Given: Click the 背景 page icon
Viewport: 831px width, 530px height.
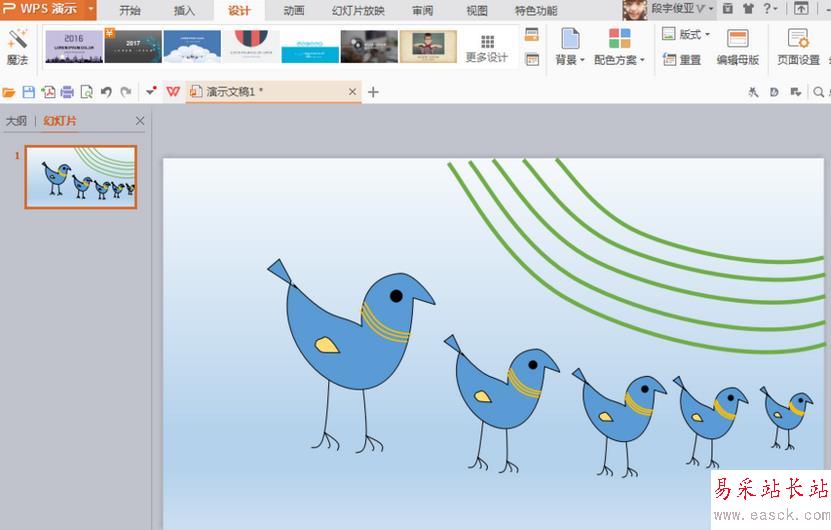Looking at the screenshot, I should (x=570, y=39).
